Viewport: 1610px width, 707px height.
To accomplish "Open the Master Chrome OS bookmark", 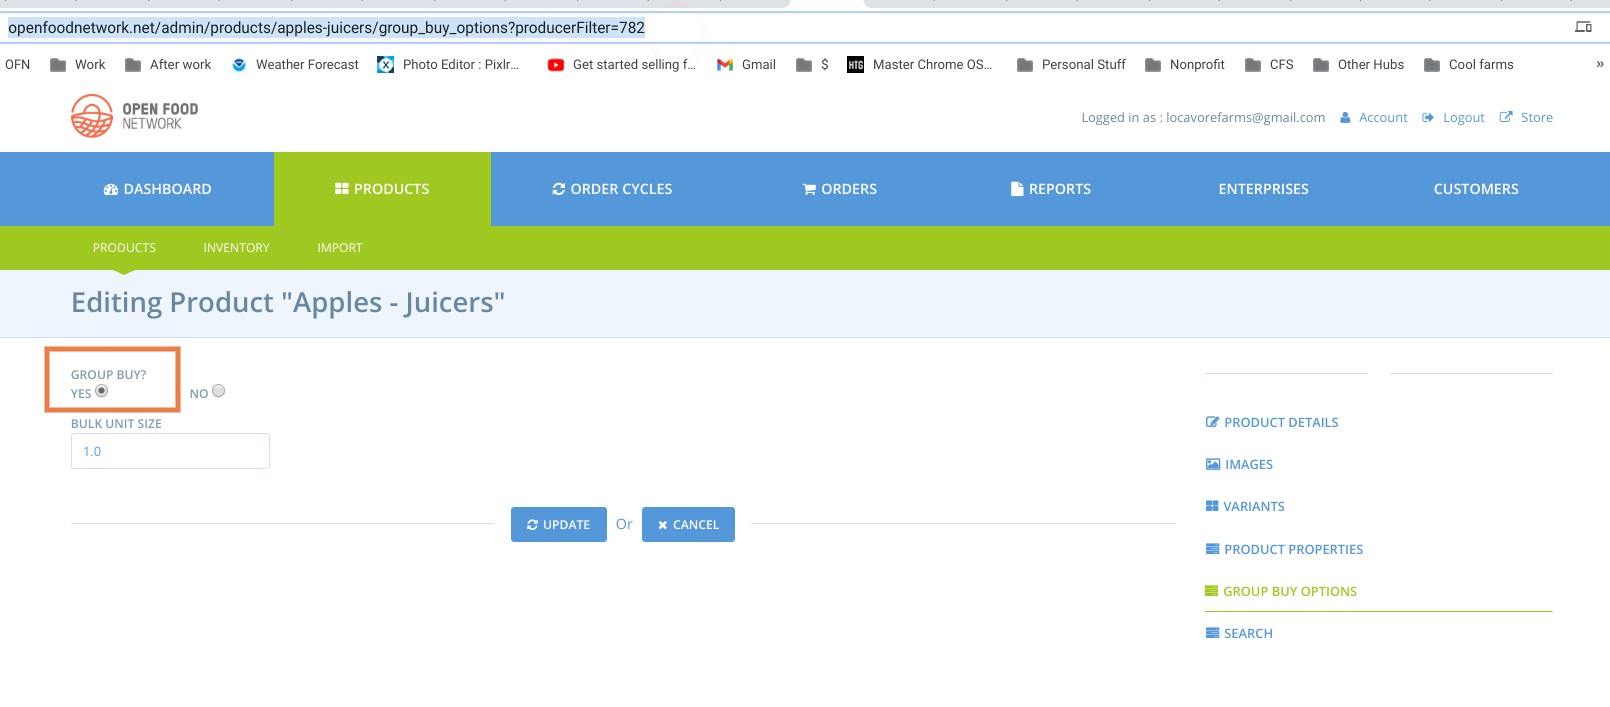I will [919, 64].
